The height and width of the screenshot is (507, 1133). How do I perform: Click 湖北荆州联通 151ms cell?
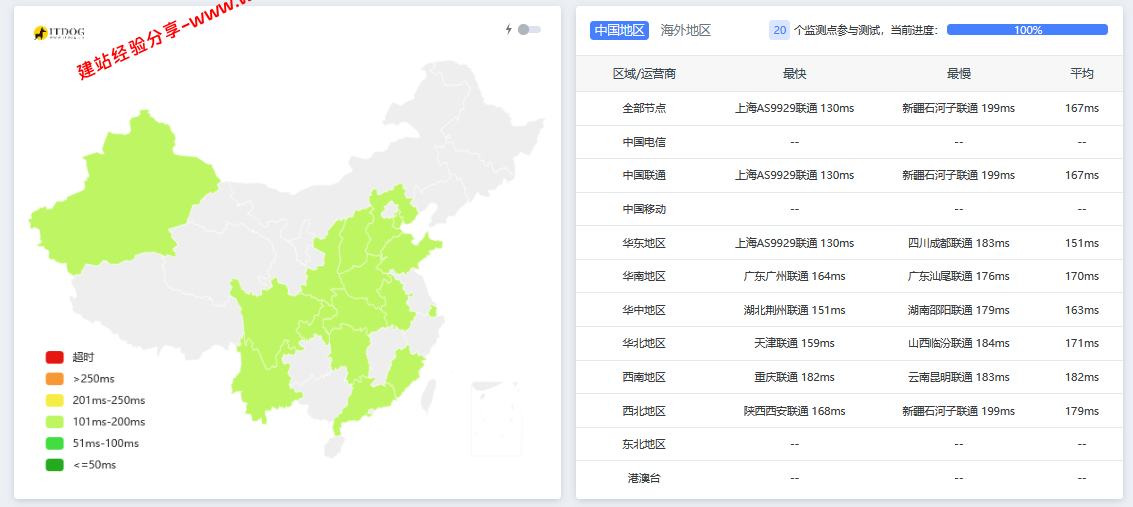click(x=795, y=311)
